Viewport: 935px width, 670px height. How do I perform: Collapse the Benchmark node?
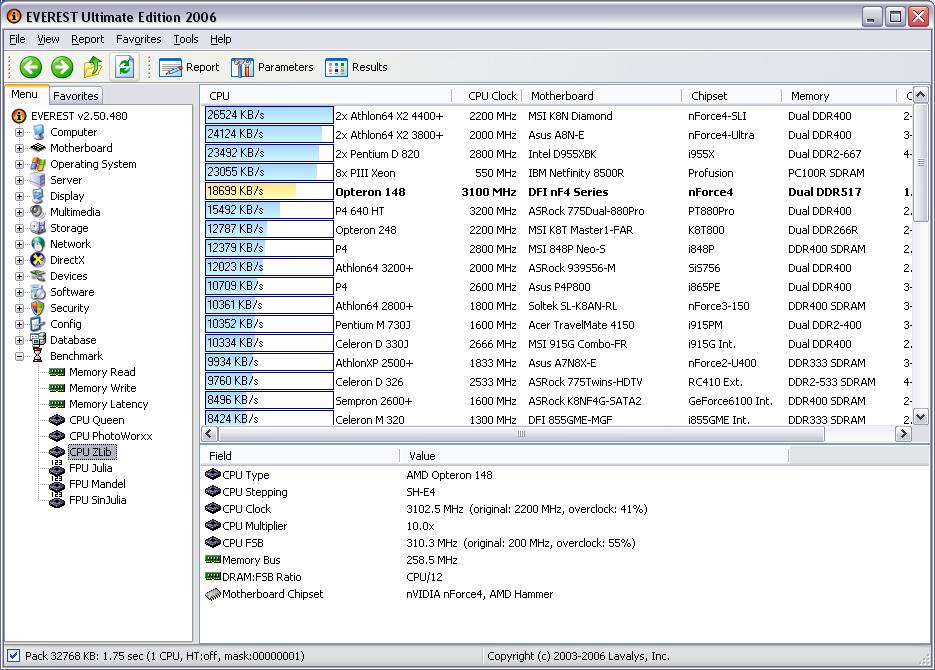(x=20, y=356)
